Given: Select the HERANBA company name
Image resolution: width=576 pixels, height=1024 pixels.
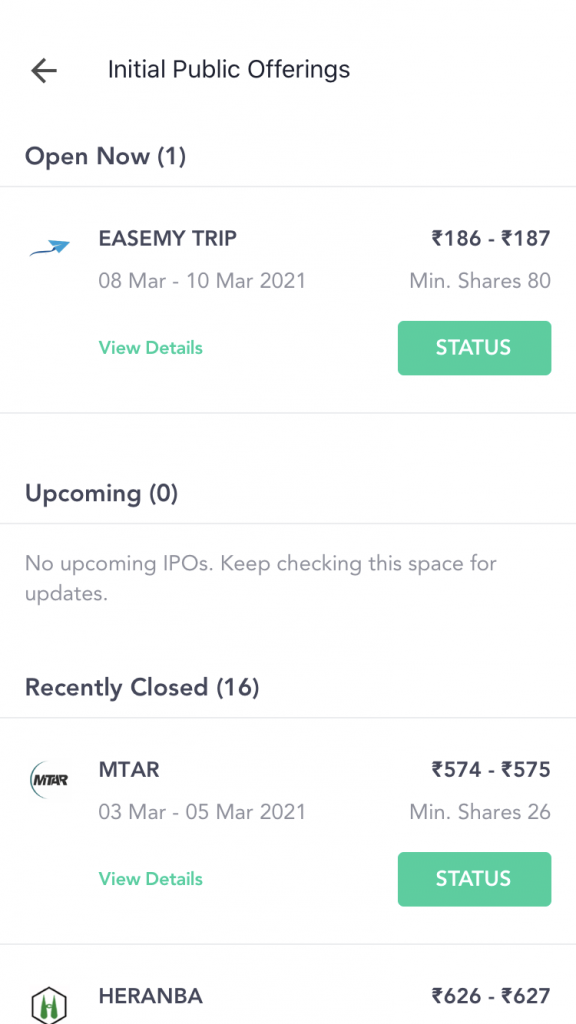Looking at the screenshot, I should click(151, 996).
